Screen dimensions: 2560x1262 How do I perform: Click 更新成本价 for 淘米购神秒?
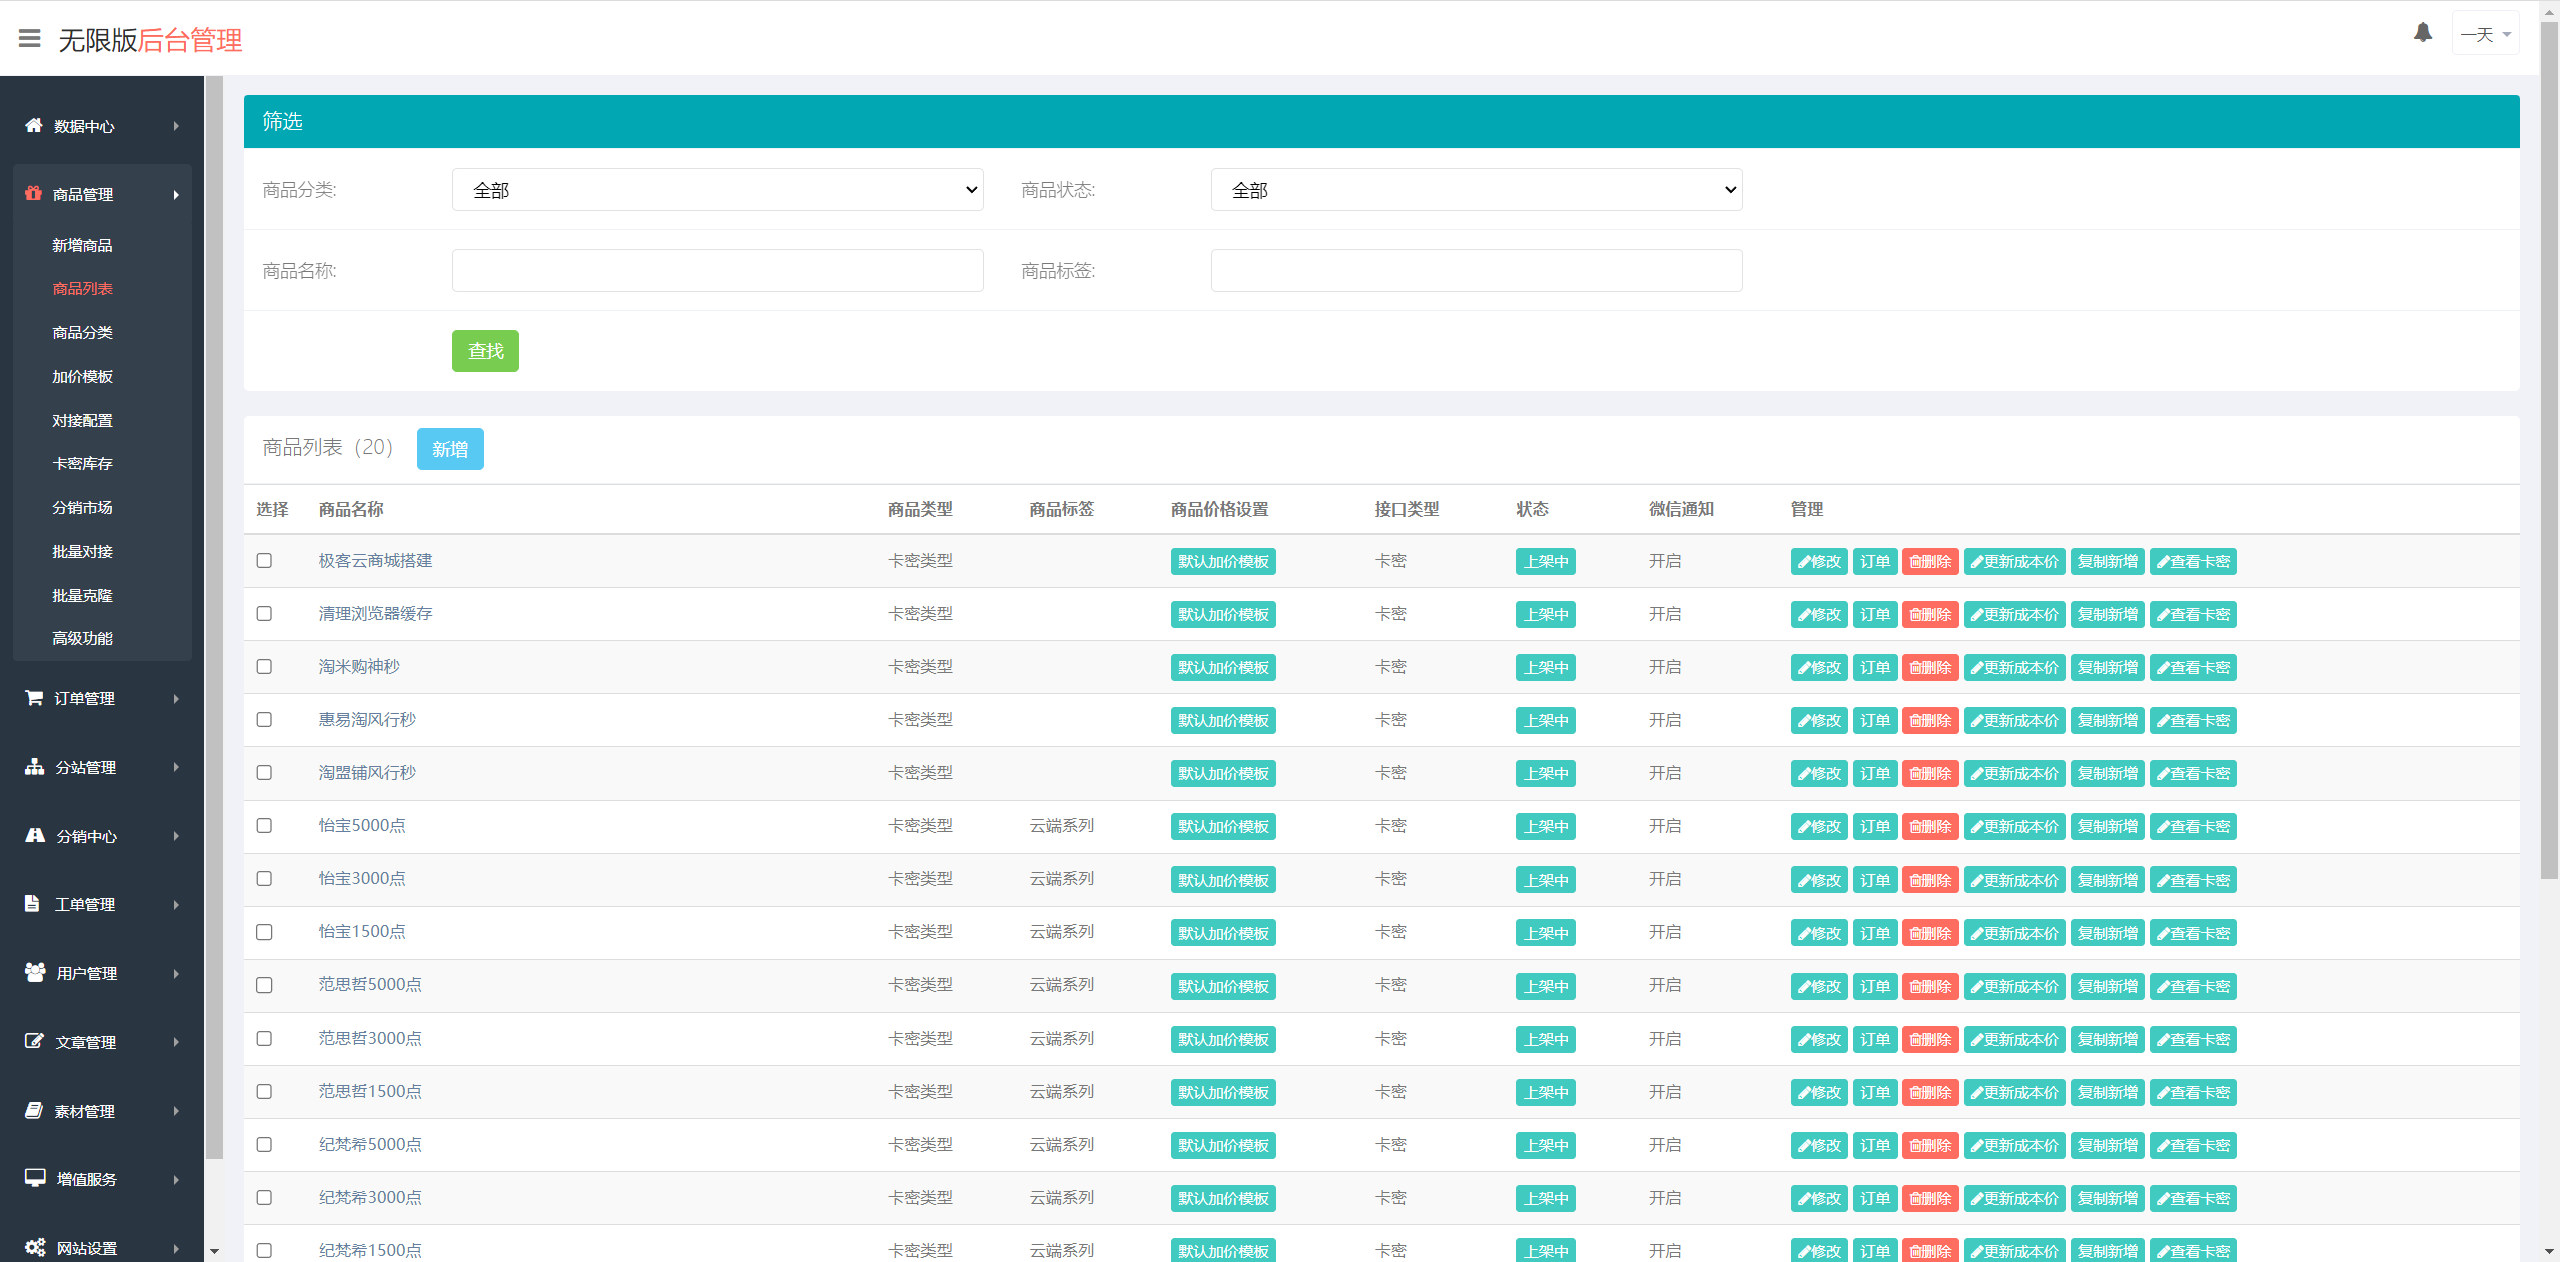coord(2014,667)
